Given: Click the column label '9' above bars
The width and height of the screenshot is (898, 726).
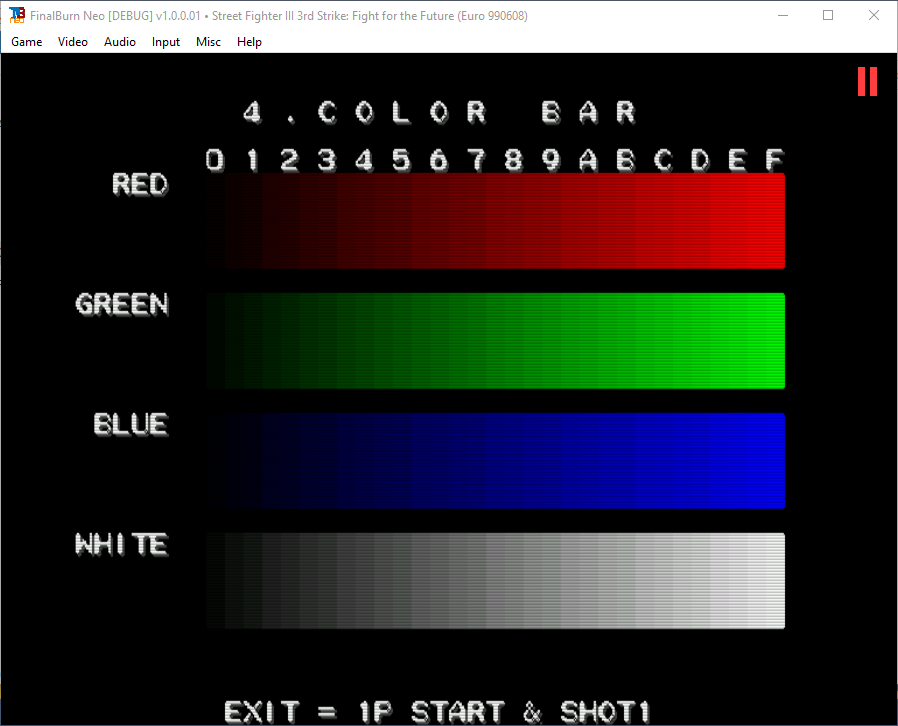Looking at the screenshot, I should point(551,160).
